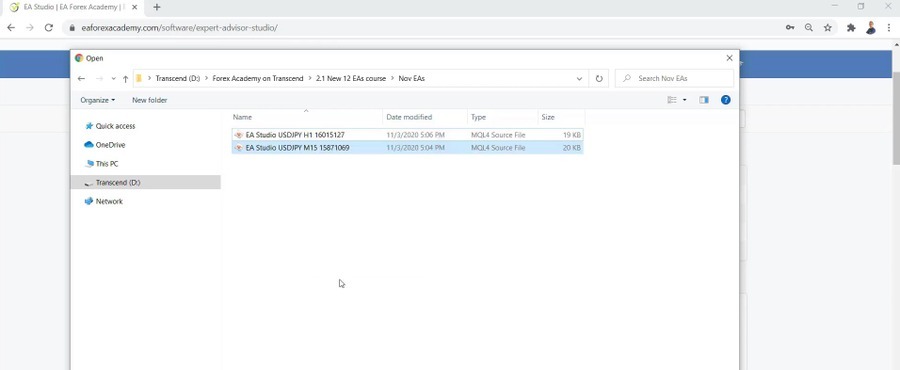The height and width of the screenshot is (370, 900).
Task: Create a New folder
Action: (x=150, y=100)
